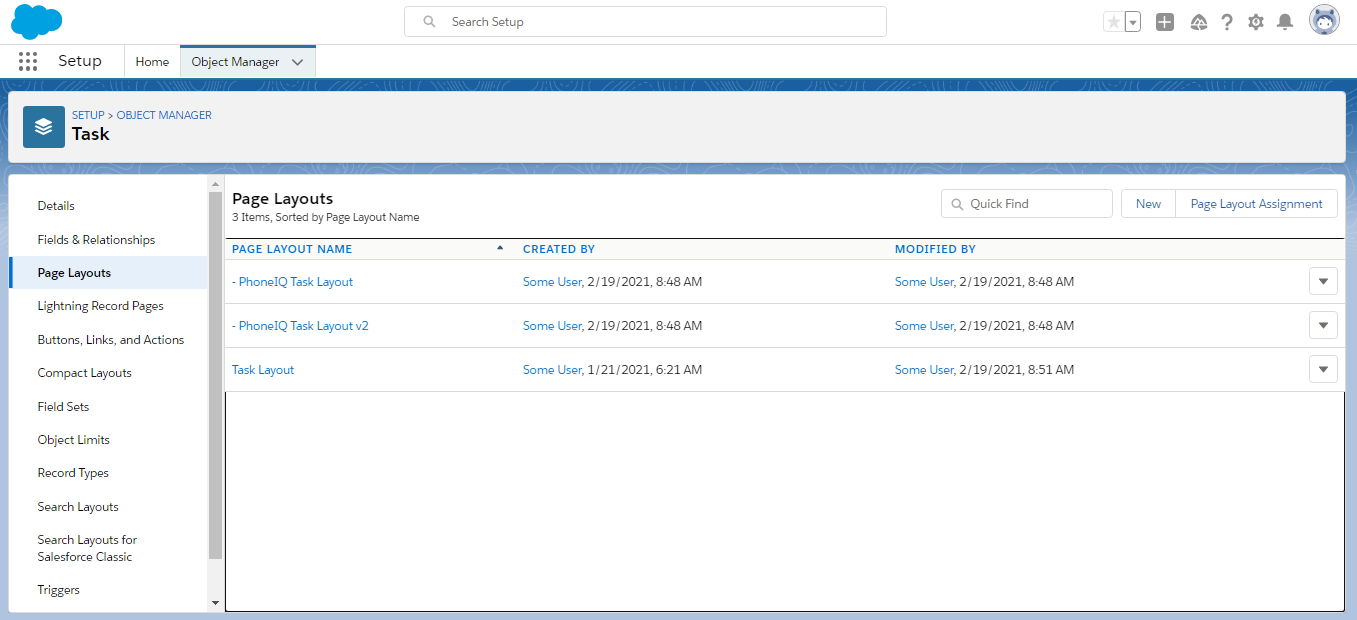
Task: Open the App Launcher grid icon
Action: click(x=28, y=61)
